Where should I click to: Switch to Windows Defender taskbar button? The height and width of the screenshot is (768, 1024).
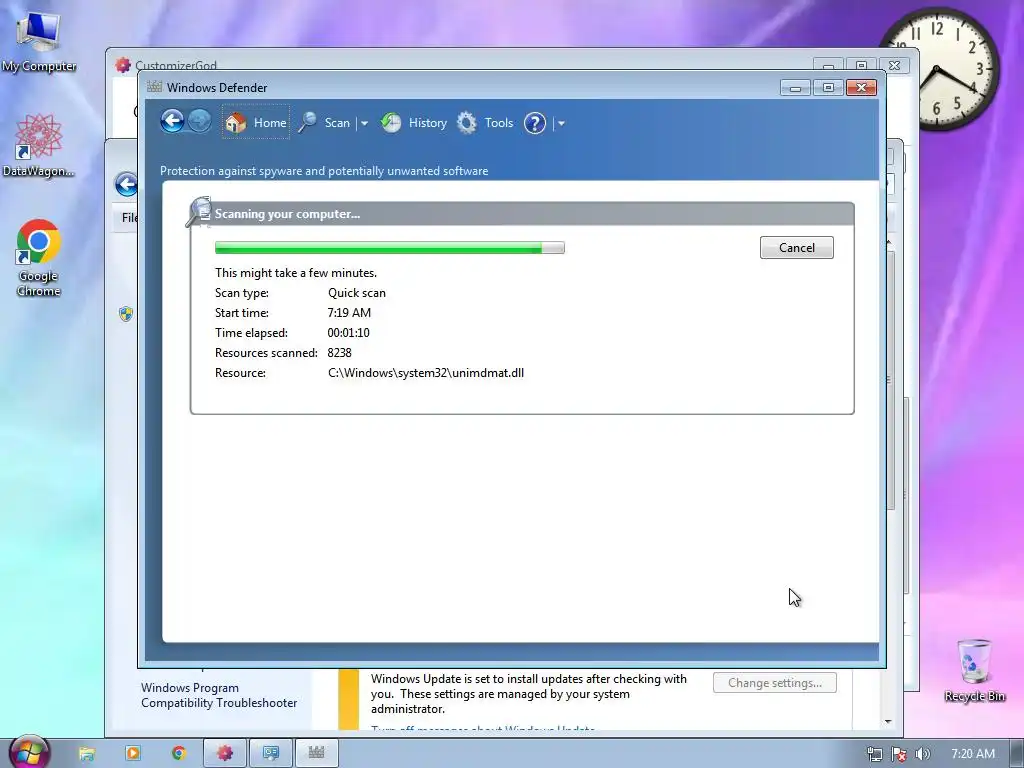pos(317,754)
